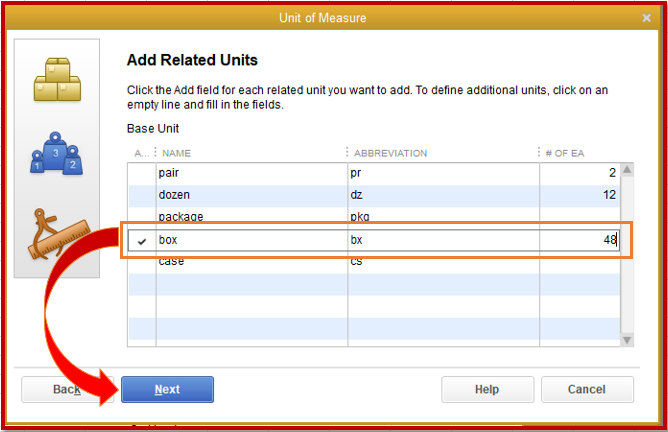Viewport: 668px width, 432px height.
Task: Click scrollbar up arrow in units table
Action: pos(627,170)
